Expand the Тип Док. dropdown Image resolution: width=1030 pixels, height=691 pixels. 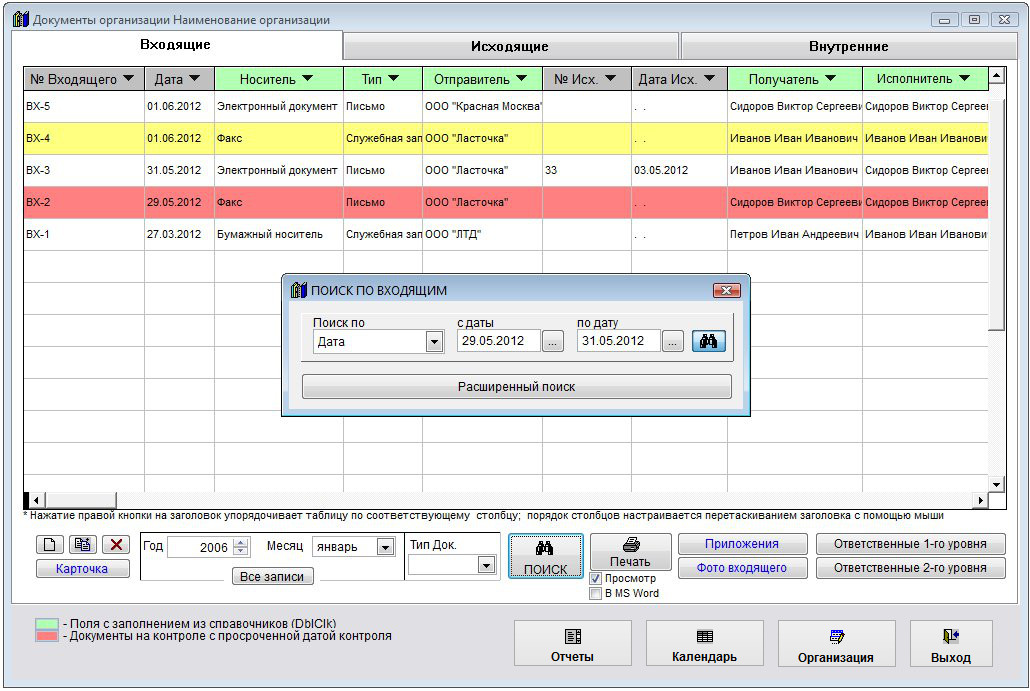coord(486,565)
